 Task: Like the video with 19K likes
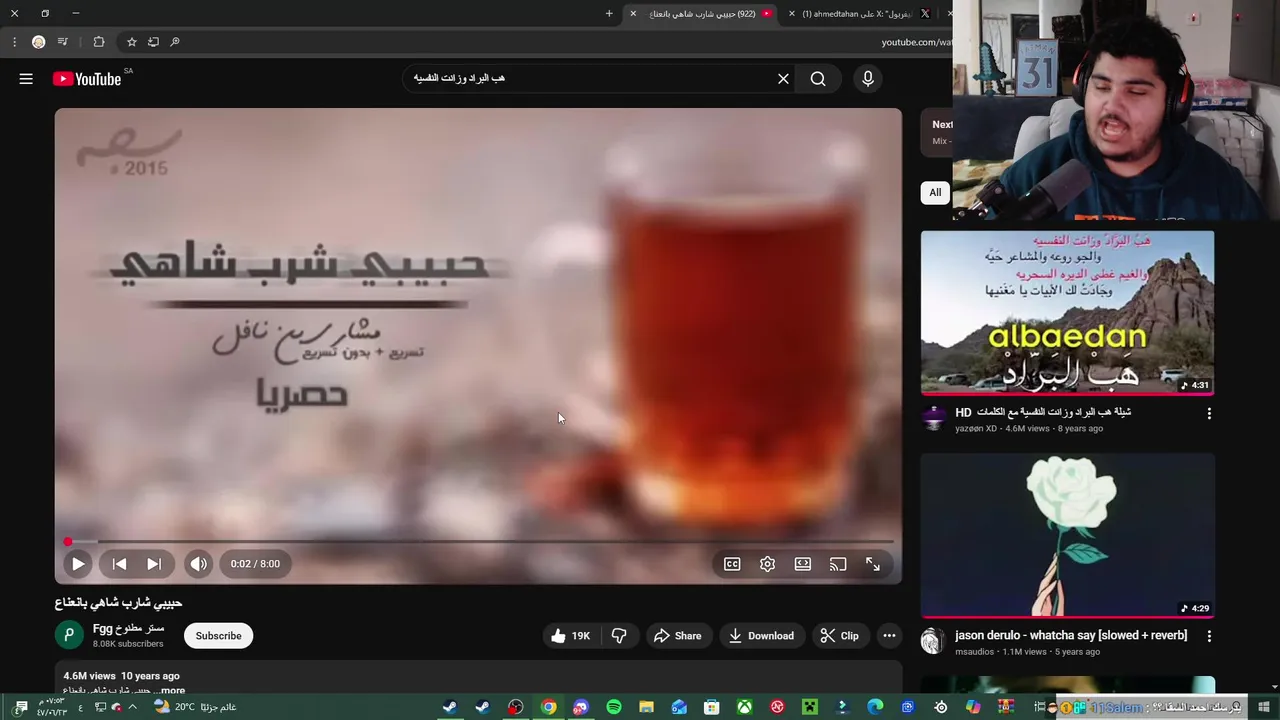tap(570, 636)
